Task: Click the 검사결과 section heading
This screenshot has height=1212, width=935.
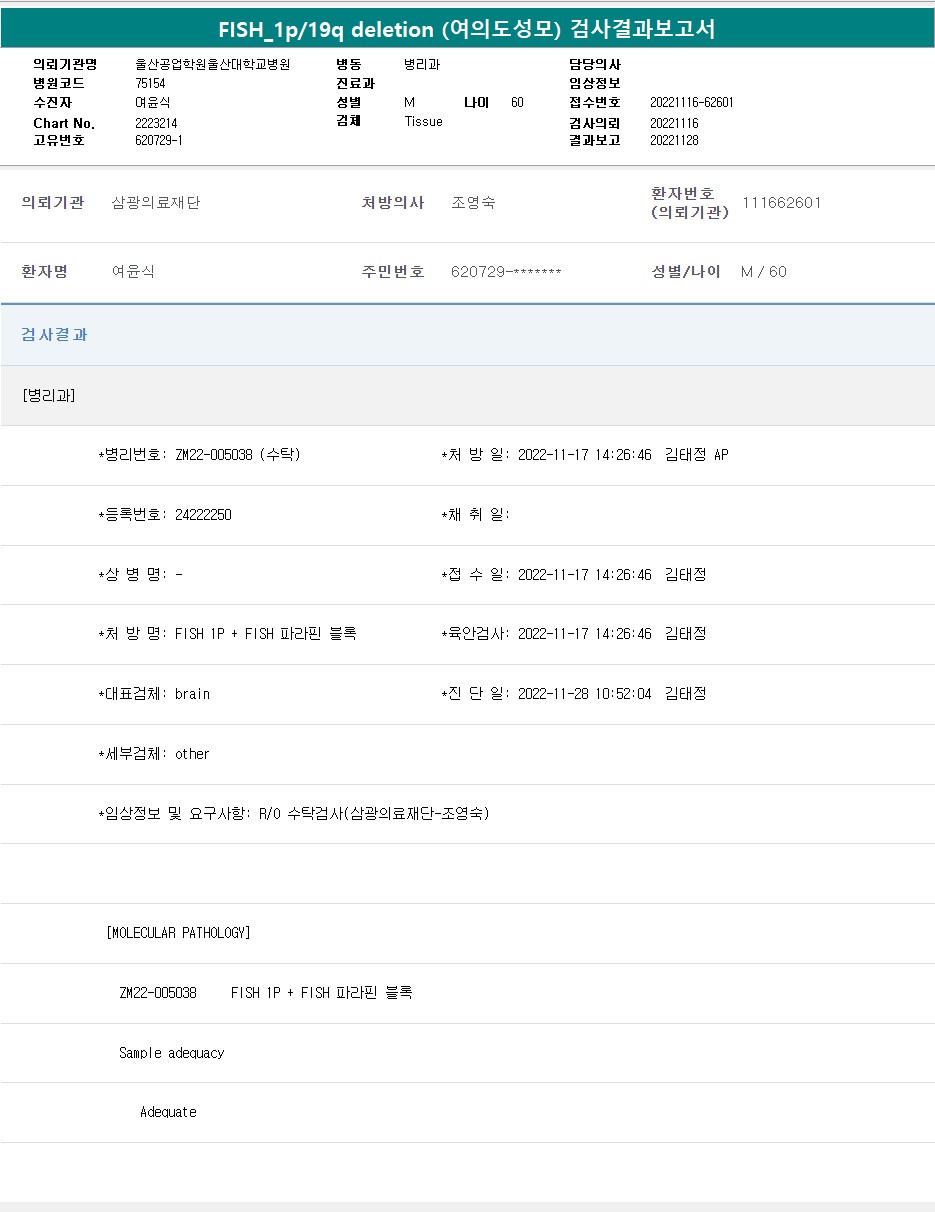Action: [55, 335]
